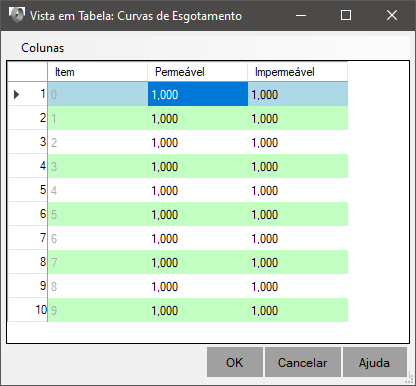The width and height of the screenshot is (416, 386).
Task: Select row header 10
Action: (28, 310)
